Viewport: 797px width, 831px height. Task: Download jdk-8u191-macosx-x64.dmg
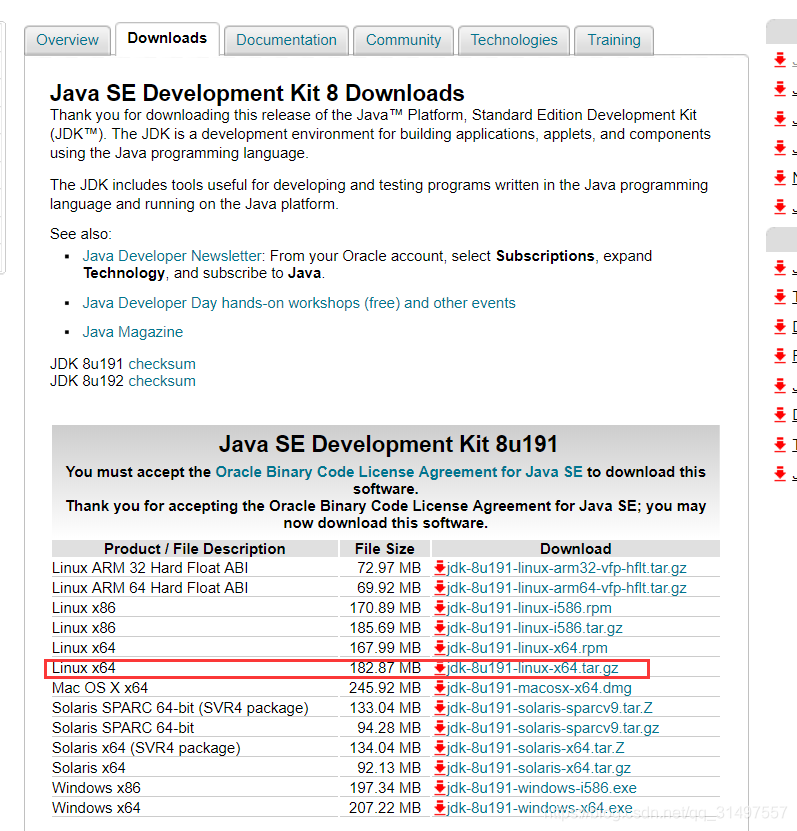pyautogui.click(x=539, y=688)
